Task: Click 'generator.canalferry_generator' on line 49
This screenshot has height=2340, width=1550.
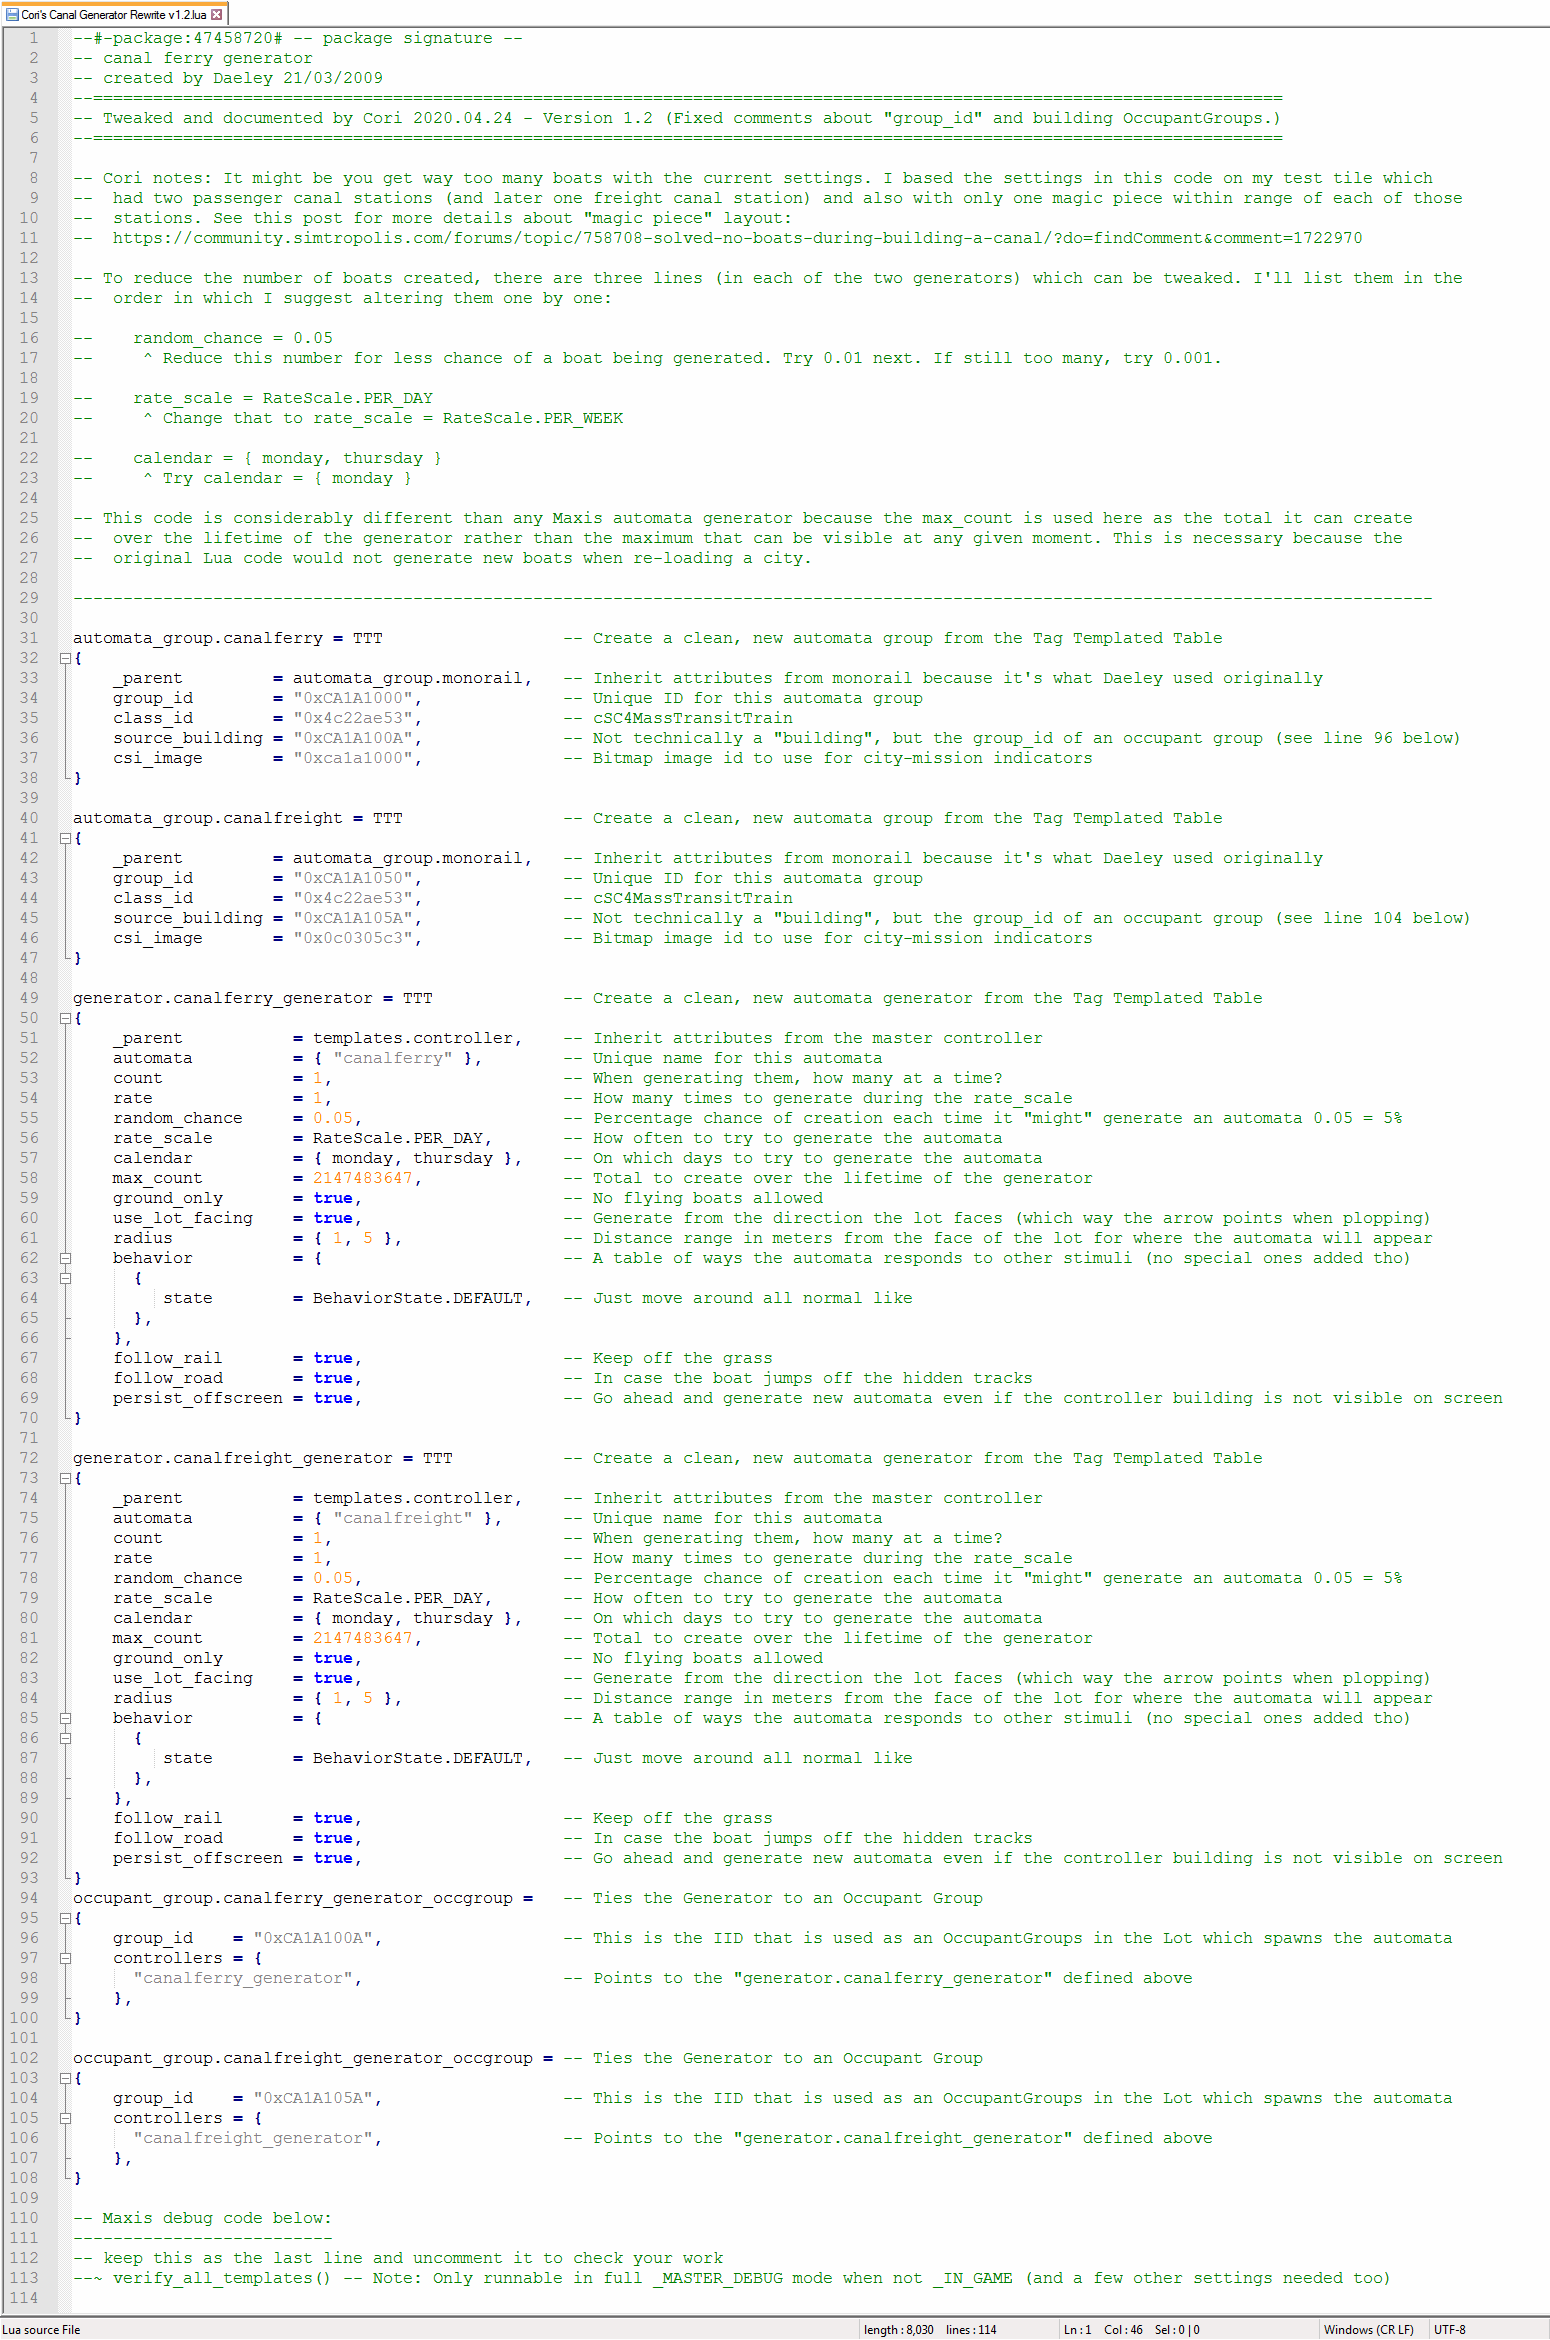Action: tap(223, 998)
